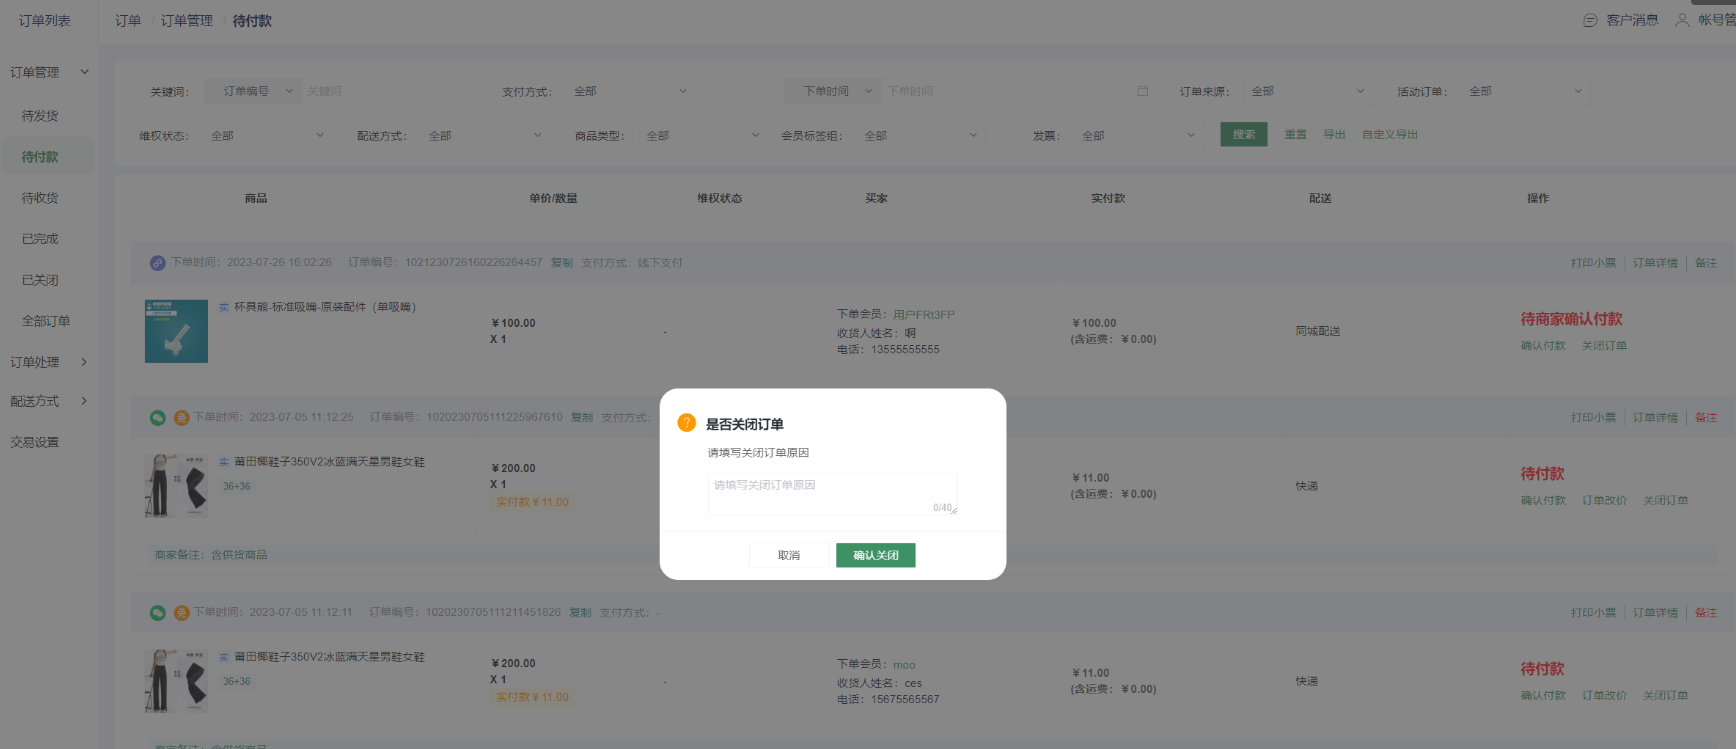Go to 已关闭 in sidebar
The height and width of the screenshot is (749, 1736).
pos(40,280)
